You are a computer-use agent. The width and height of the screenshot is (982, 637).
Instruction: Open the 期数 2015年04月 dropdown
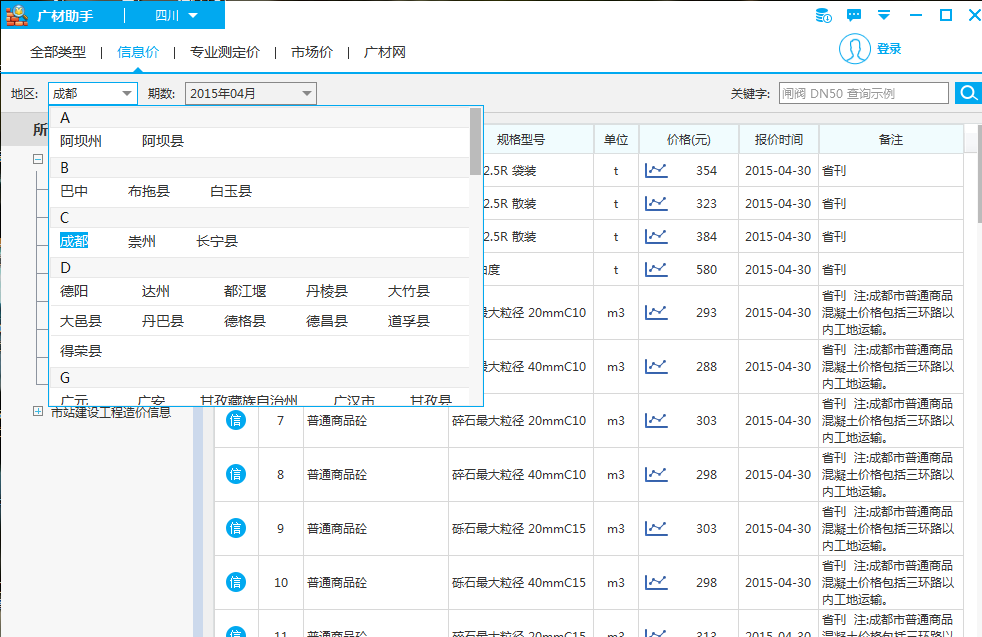click(x=251, y=93)
